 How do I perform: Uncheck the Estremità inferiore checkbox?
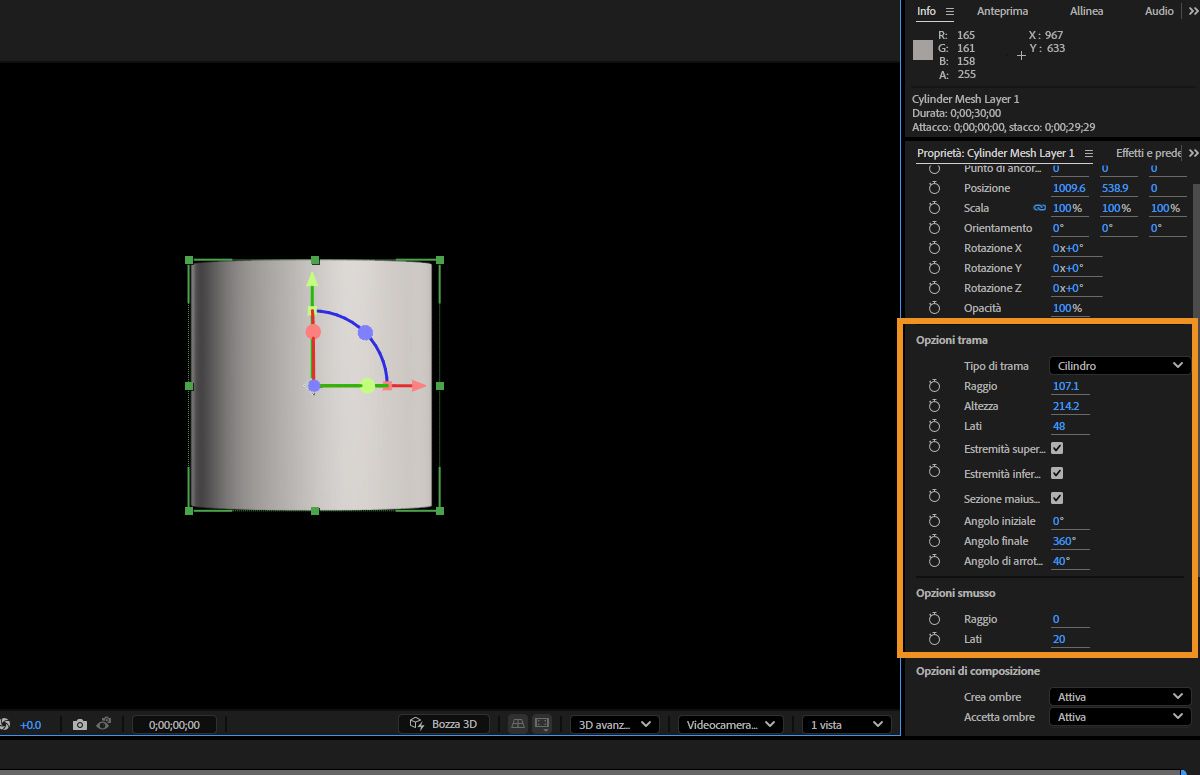click(x=1057, y=473)
